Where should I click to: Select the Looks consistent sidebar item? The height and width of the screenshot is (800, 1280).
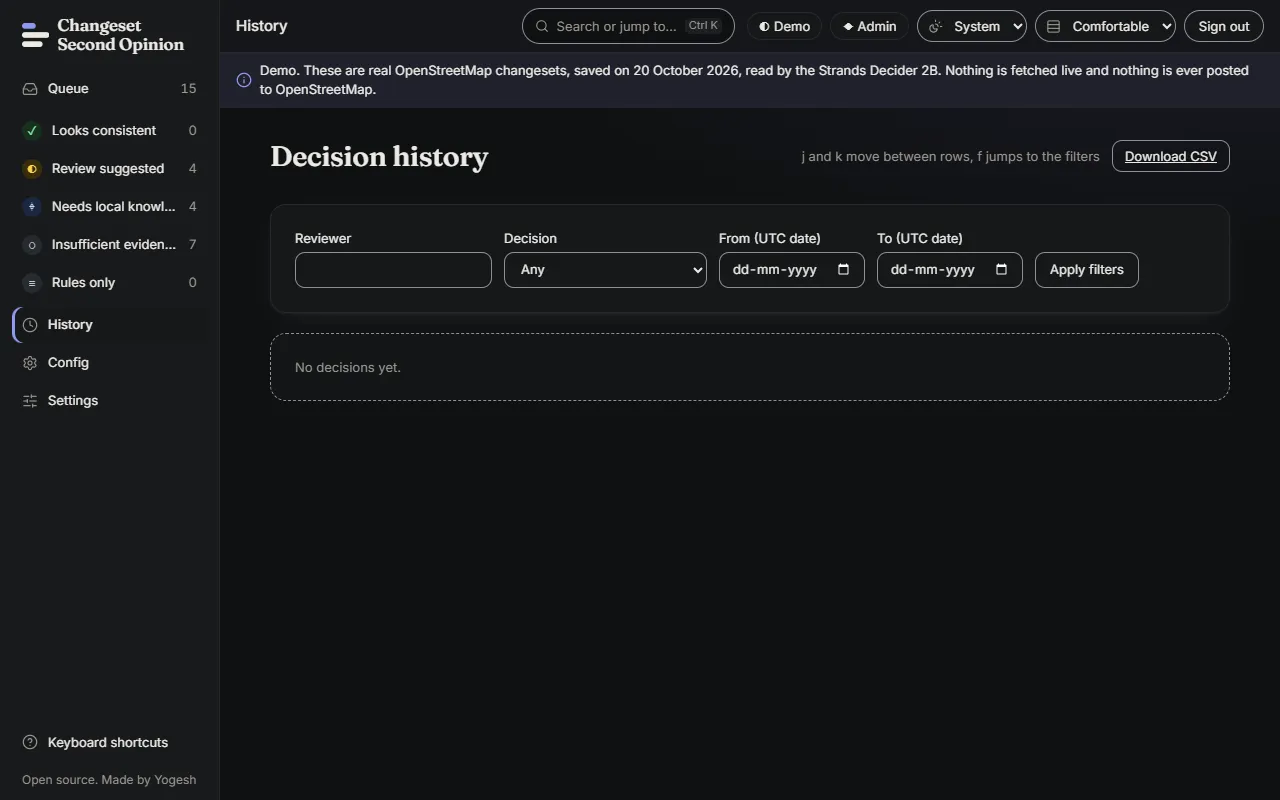click(109, 131)
